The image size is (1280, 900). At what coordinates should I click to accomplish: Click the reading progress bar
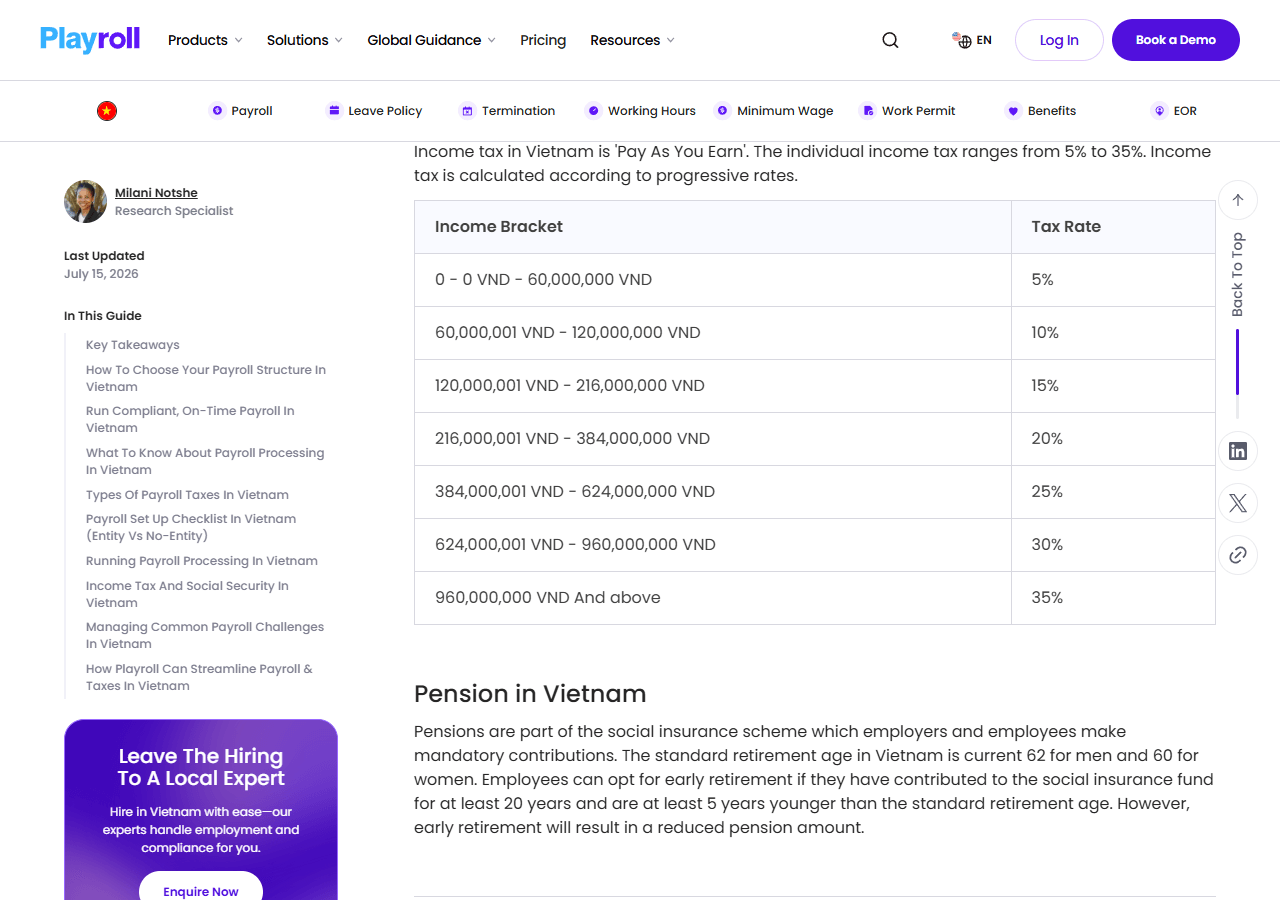pos(1238,374)
